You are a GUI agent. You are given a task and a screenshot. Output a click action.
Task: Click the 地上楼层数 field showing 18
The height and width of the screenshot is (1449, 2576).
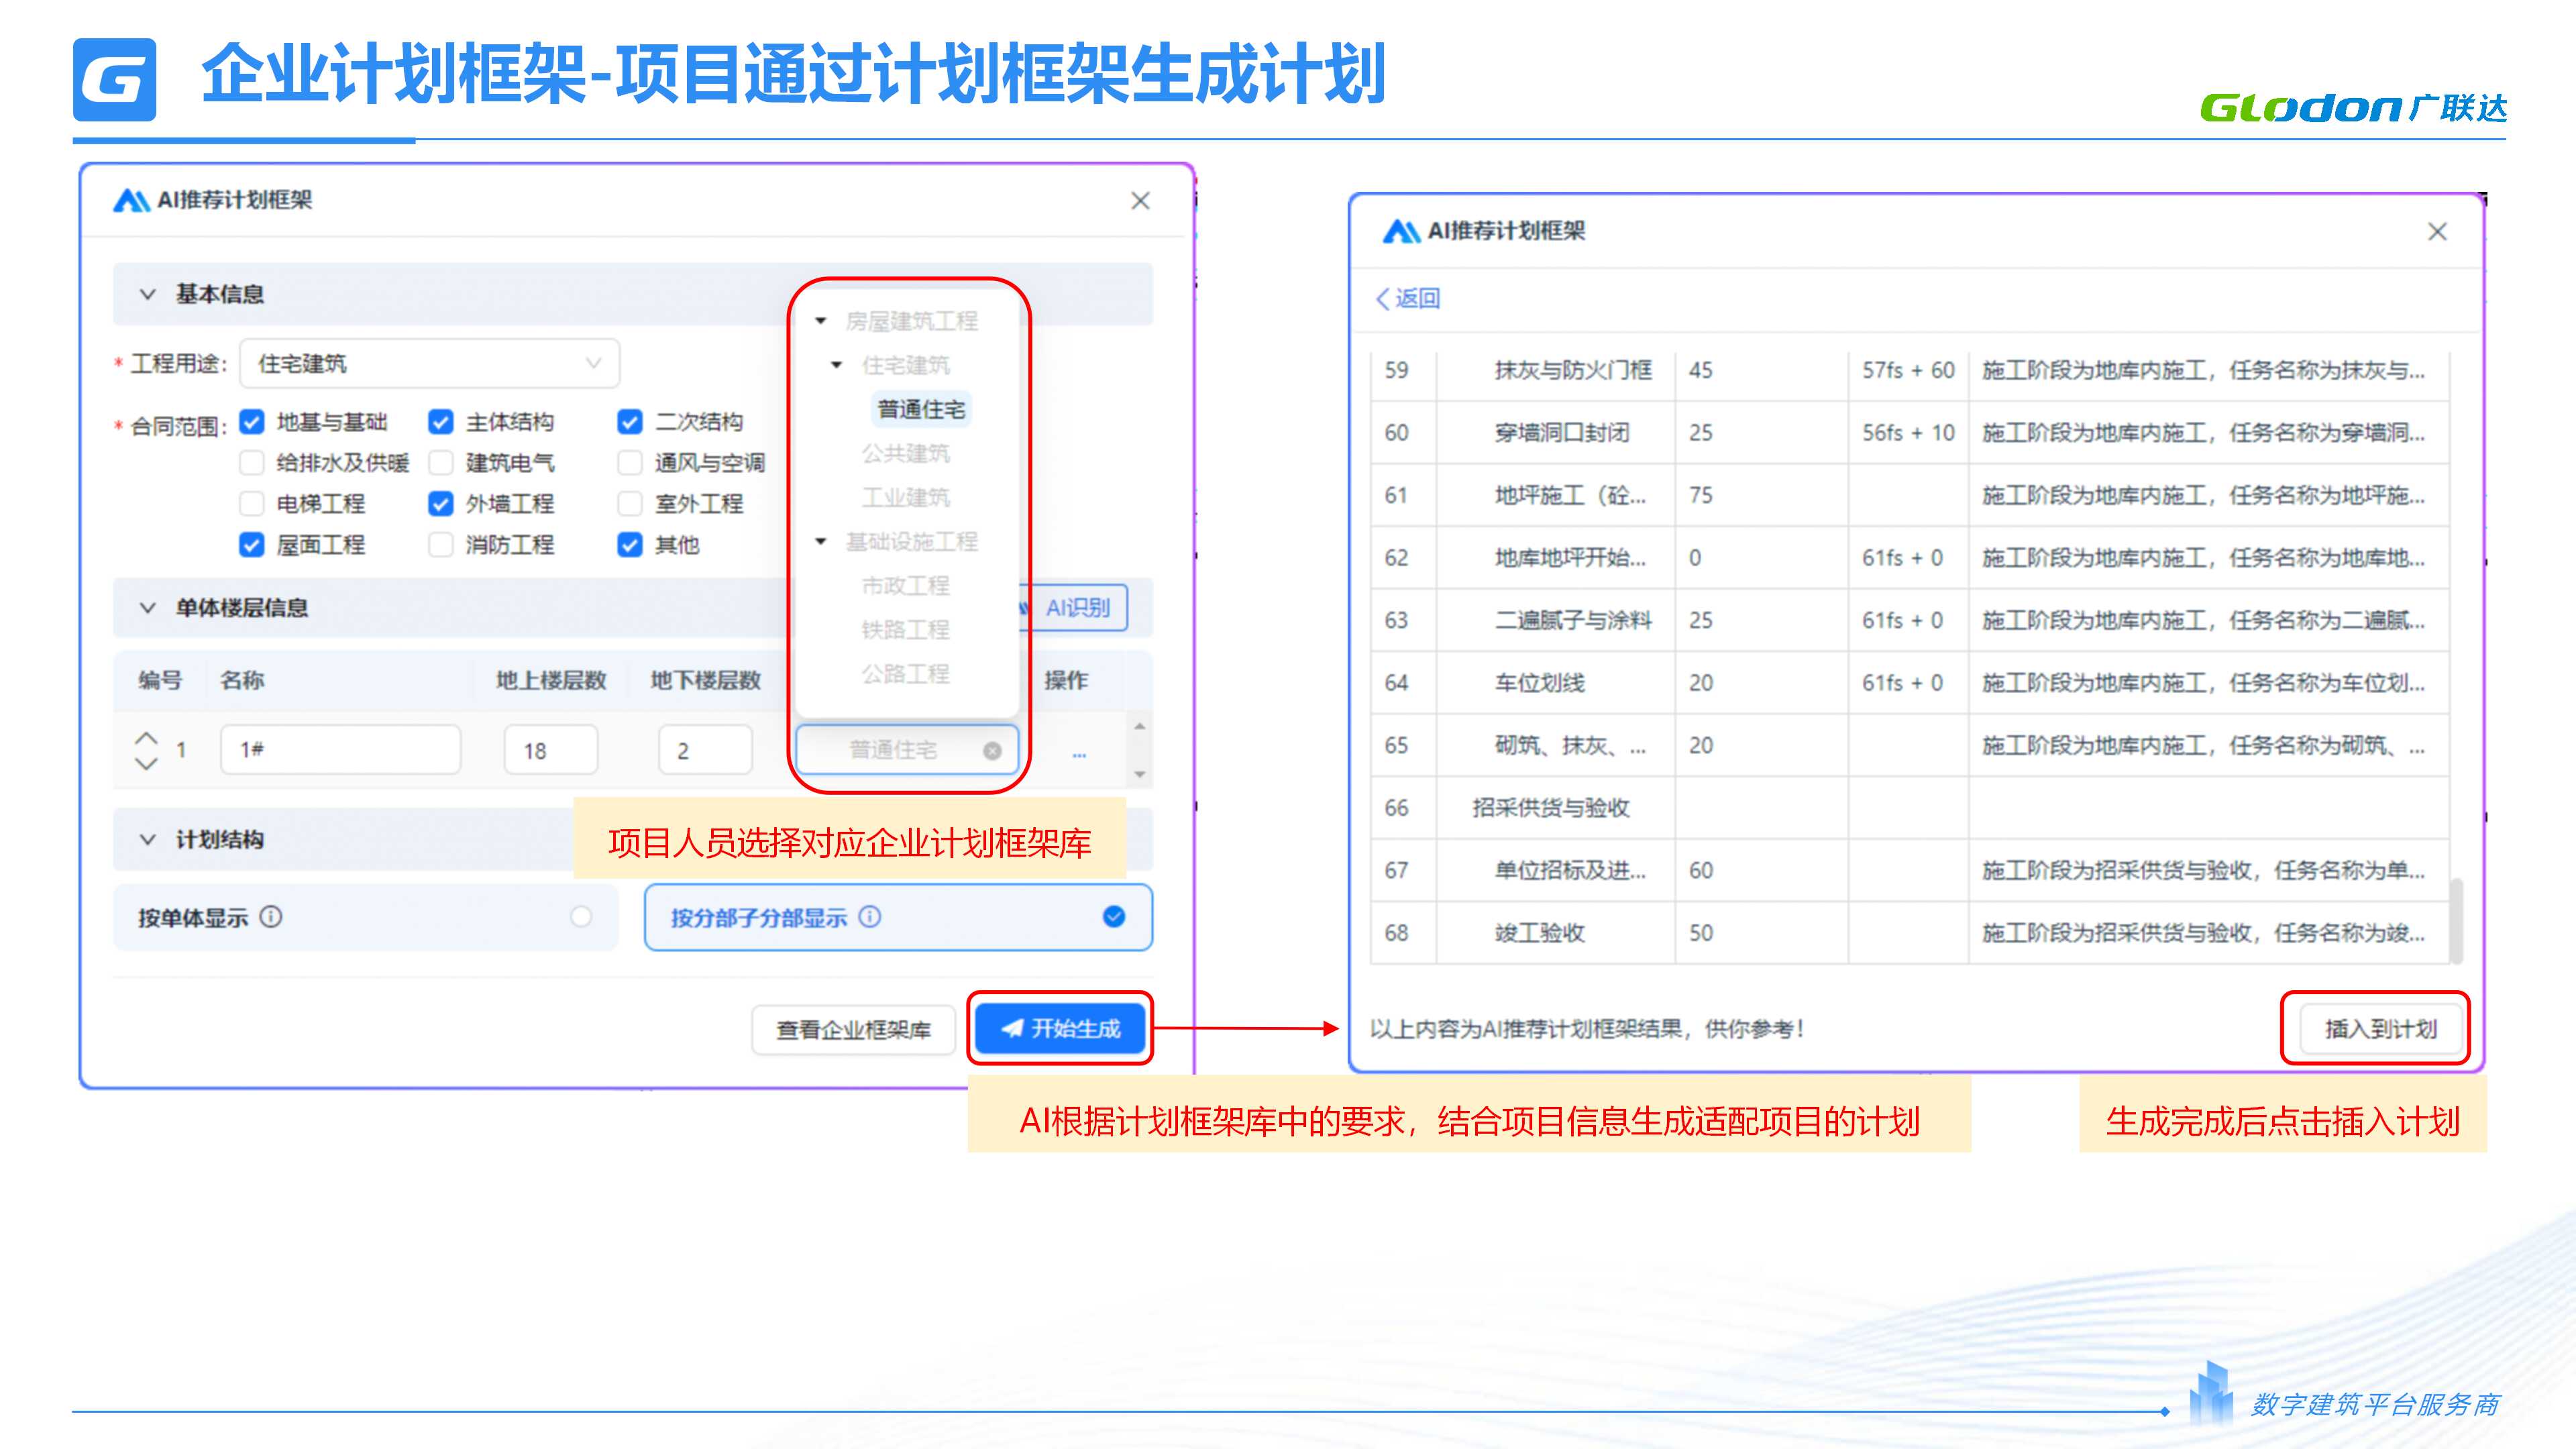click(x=550, y=750)
